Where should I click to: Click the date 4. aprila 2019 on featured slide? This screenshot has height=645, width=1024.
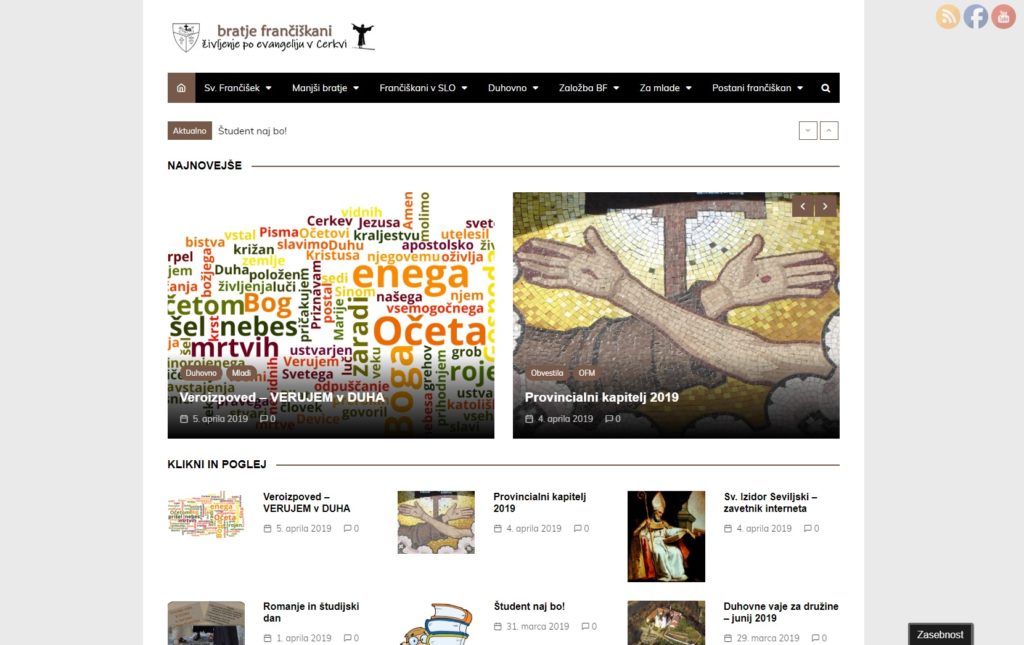[x=565, y=418]
